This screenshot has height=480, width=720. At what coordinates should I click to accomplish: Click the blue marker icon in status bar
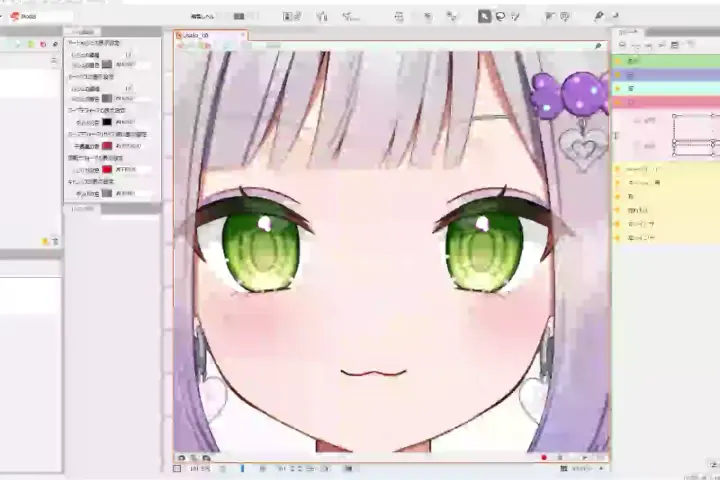(242, 469)
